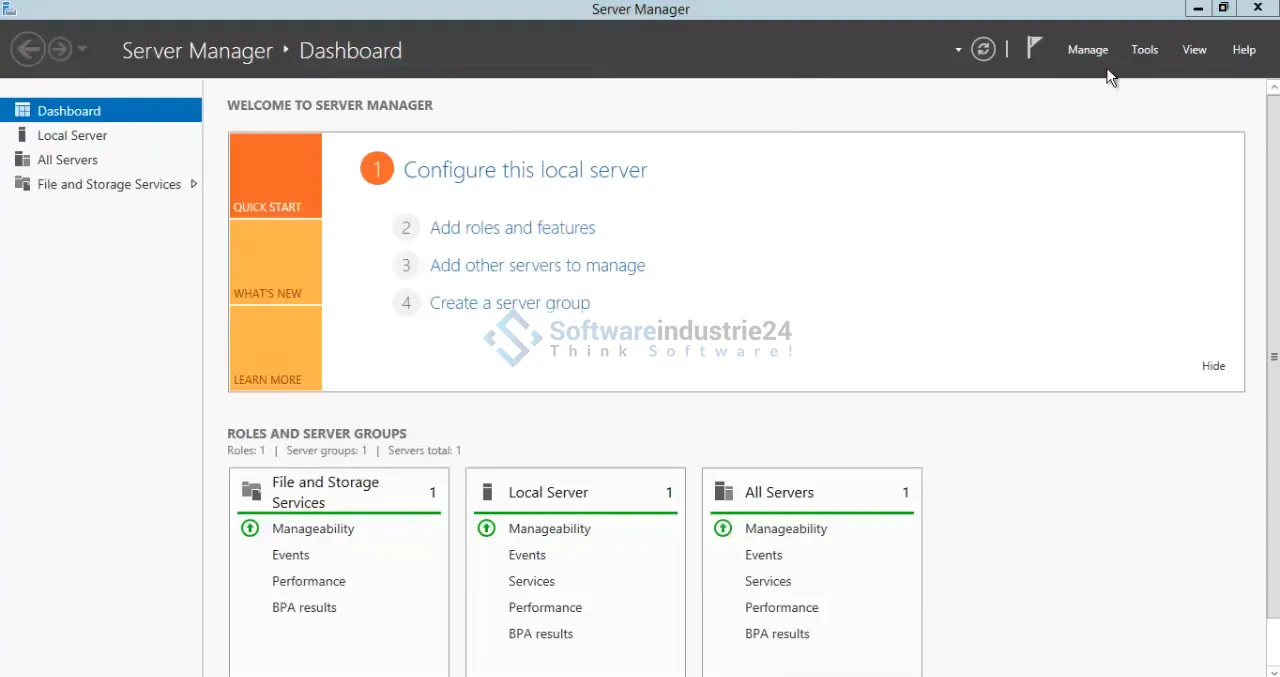The height and width of the screenshot is (677, 1280).
Task: Open navigation history dropdown arrow
Action: (83, 49)
